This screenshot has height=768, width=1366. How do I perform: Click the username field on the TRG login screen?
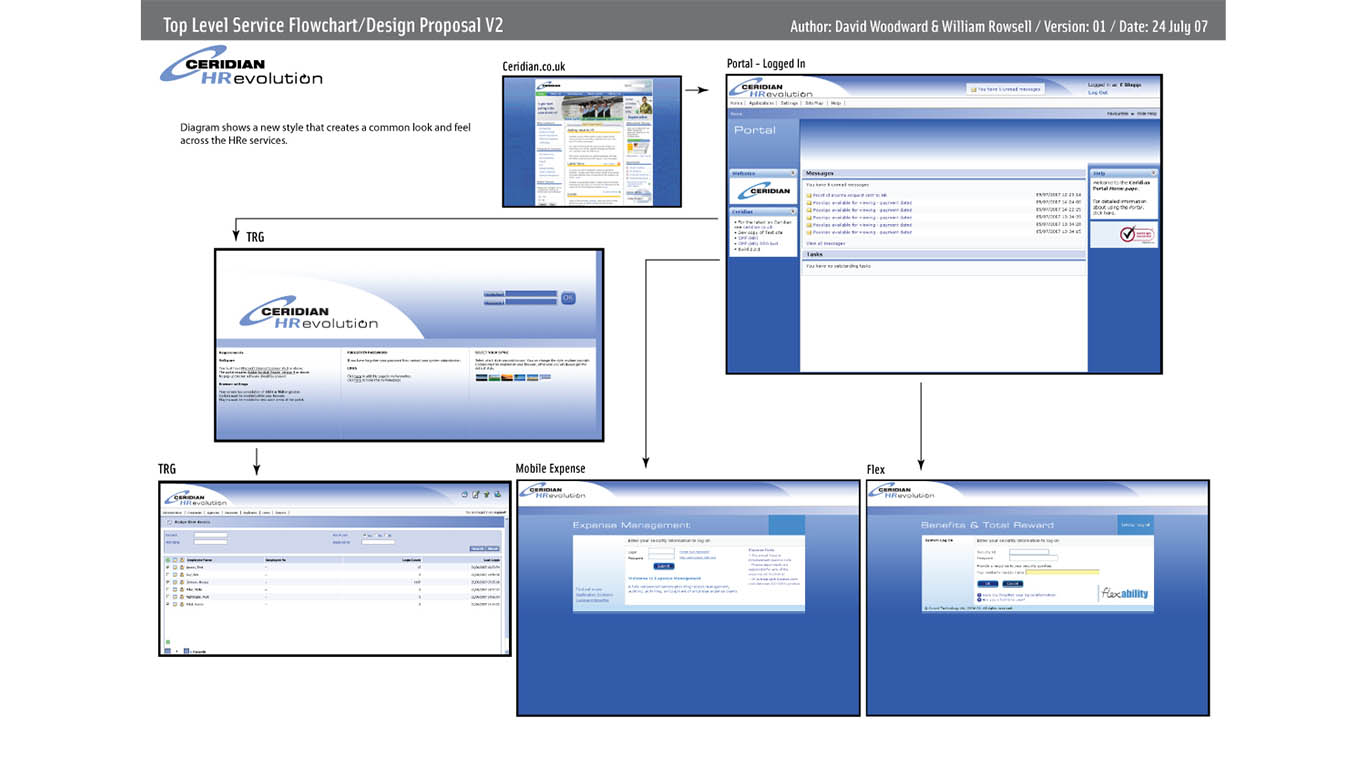(531, 294)
